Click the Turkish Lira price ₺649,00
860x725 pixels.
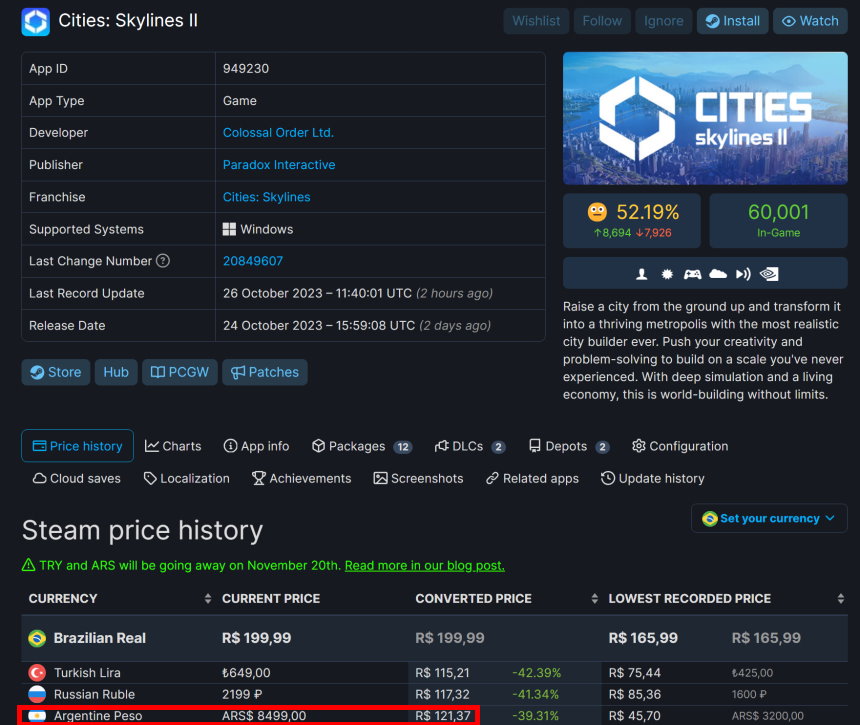tap(246, 672)
